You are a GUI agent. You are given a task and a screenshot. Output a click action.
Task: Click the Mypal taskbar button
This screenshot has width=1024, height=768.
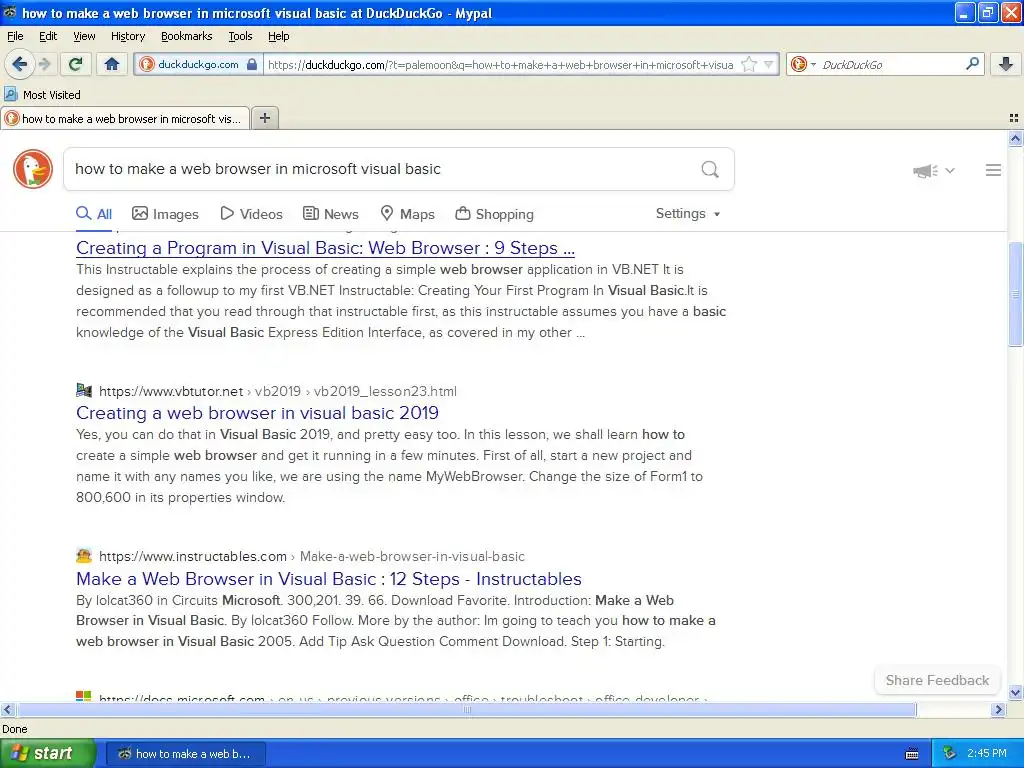(x=185, y=754)
